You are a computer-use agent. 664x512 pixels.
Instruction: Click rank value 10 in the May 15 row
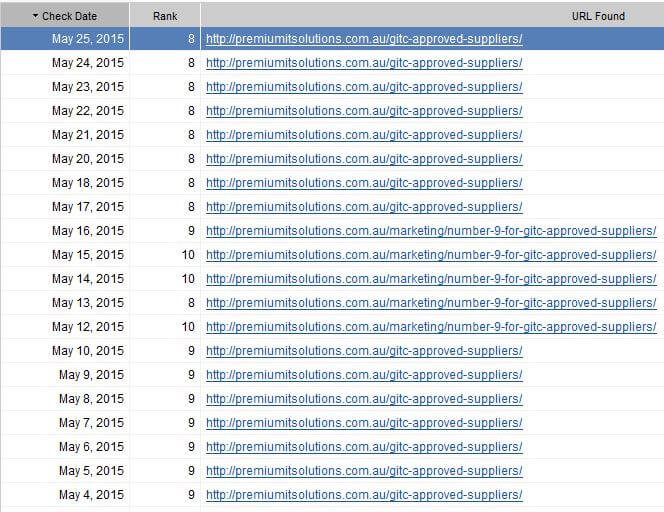tap(188, 255)
